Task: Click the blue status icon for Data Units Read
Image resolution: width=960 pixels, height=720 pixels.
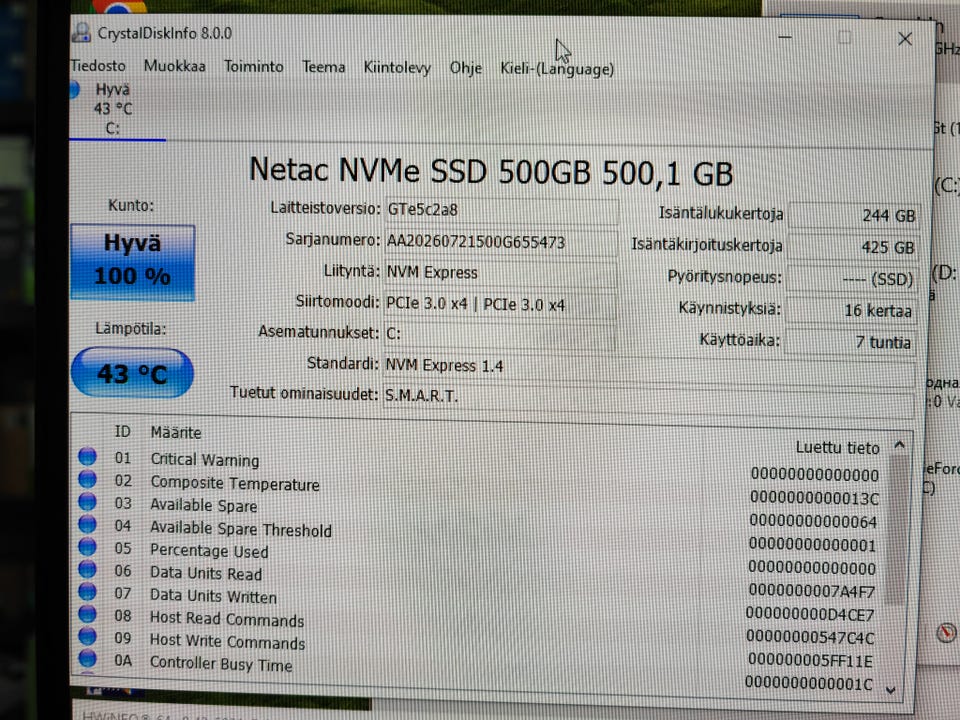Action: pyautogui.click(x=88, y=569)
